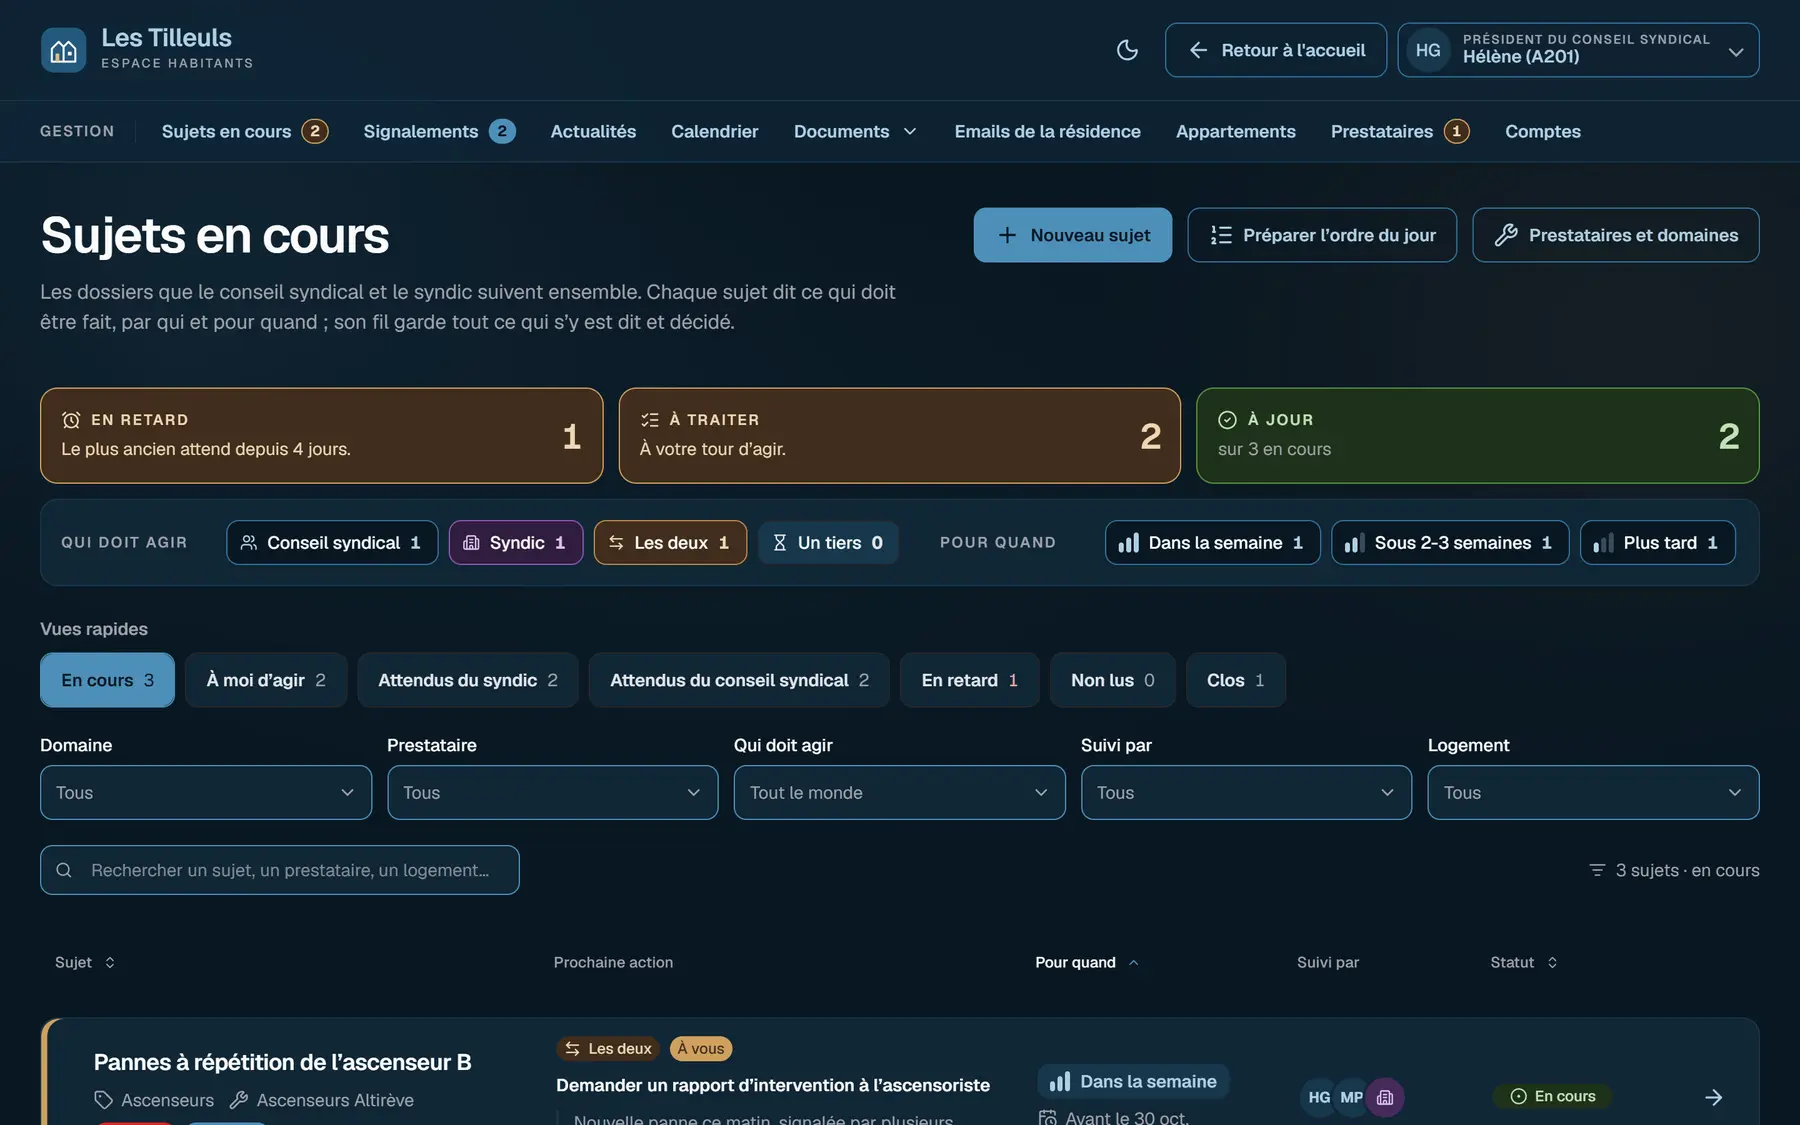Screen dimensions: 1800x1125
Task: Toggle the Dans la semaine deadline filter
Action: pyautogui.click(x=1213, y=543)
